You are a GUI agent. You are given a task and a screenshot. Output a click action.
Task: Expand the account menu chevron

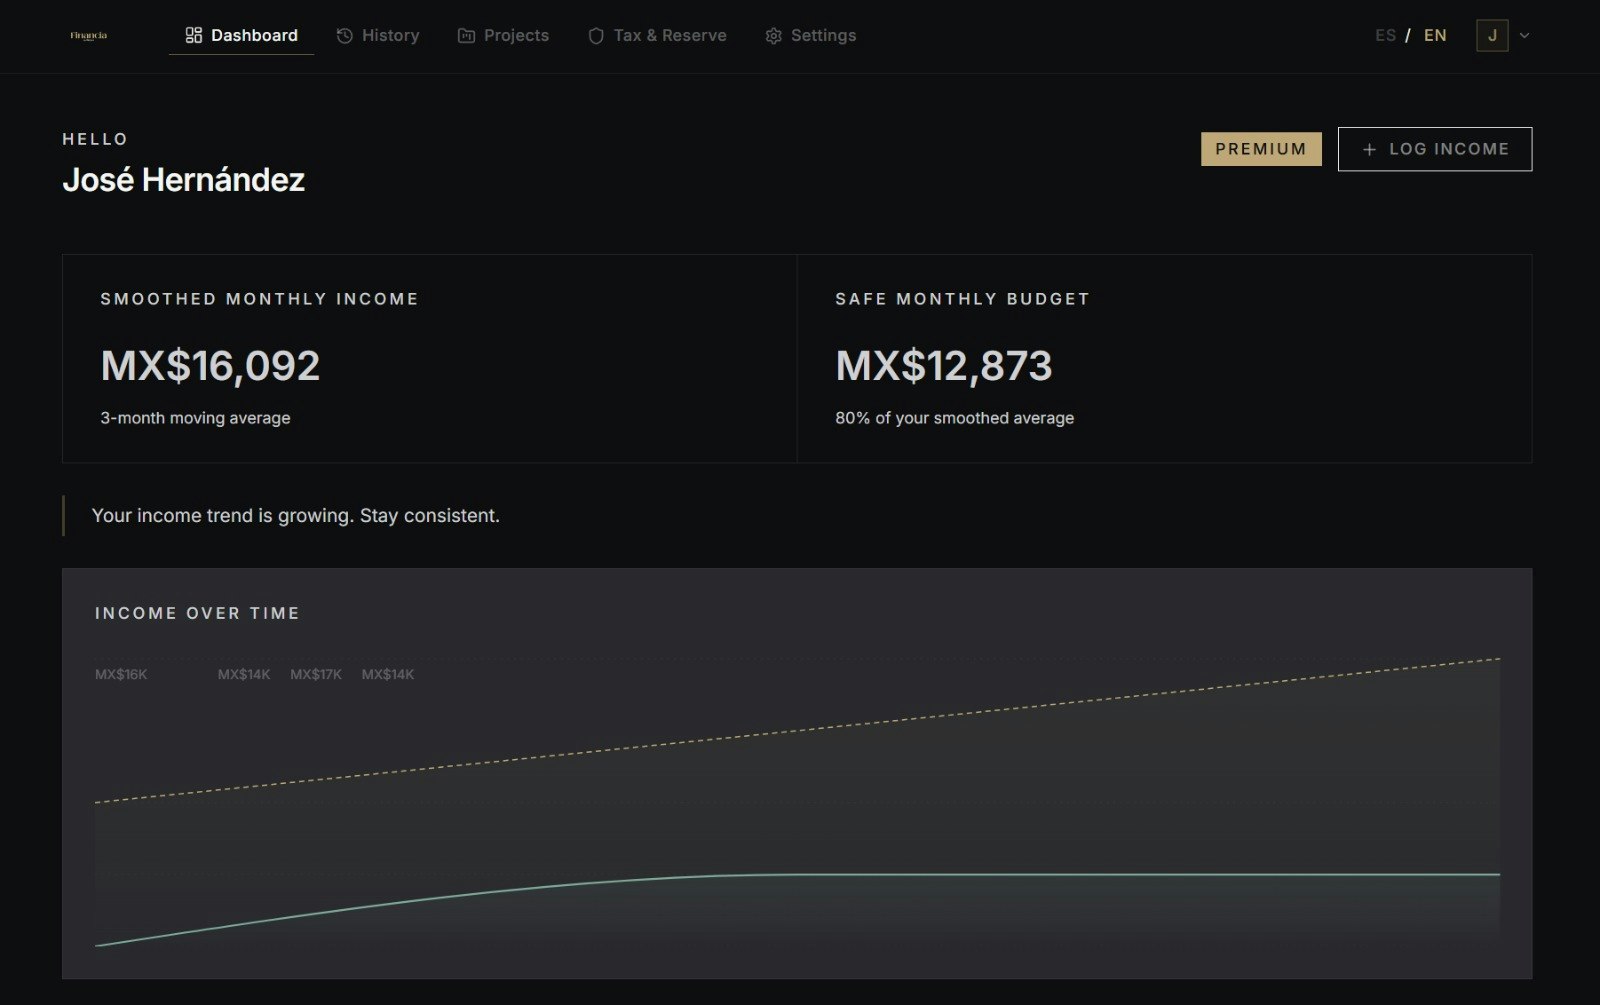coord(1524,35)
